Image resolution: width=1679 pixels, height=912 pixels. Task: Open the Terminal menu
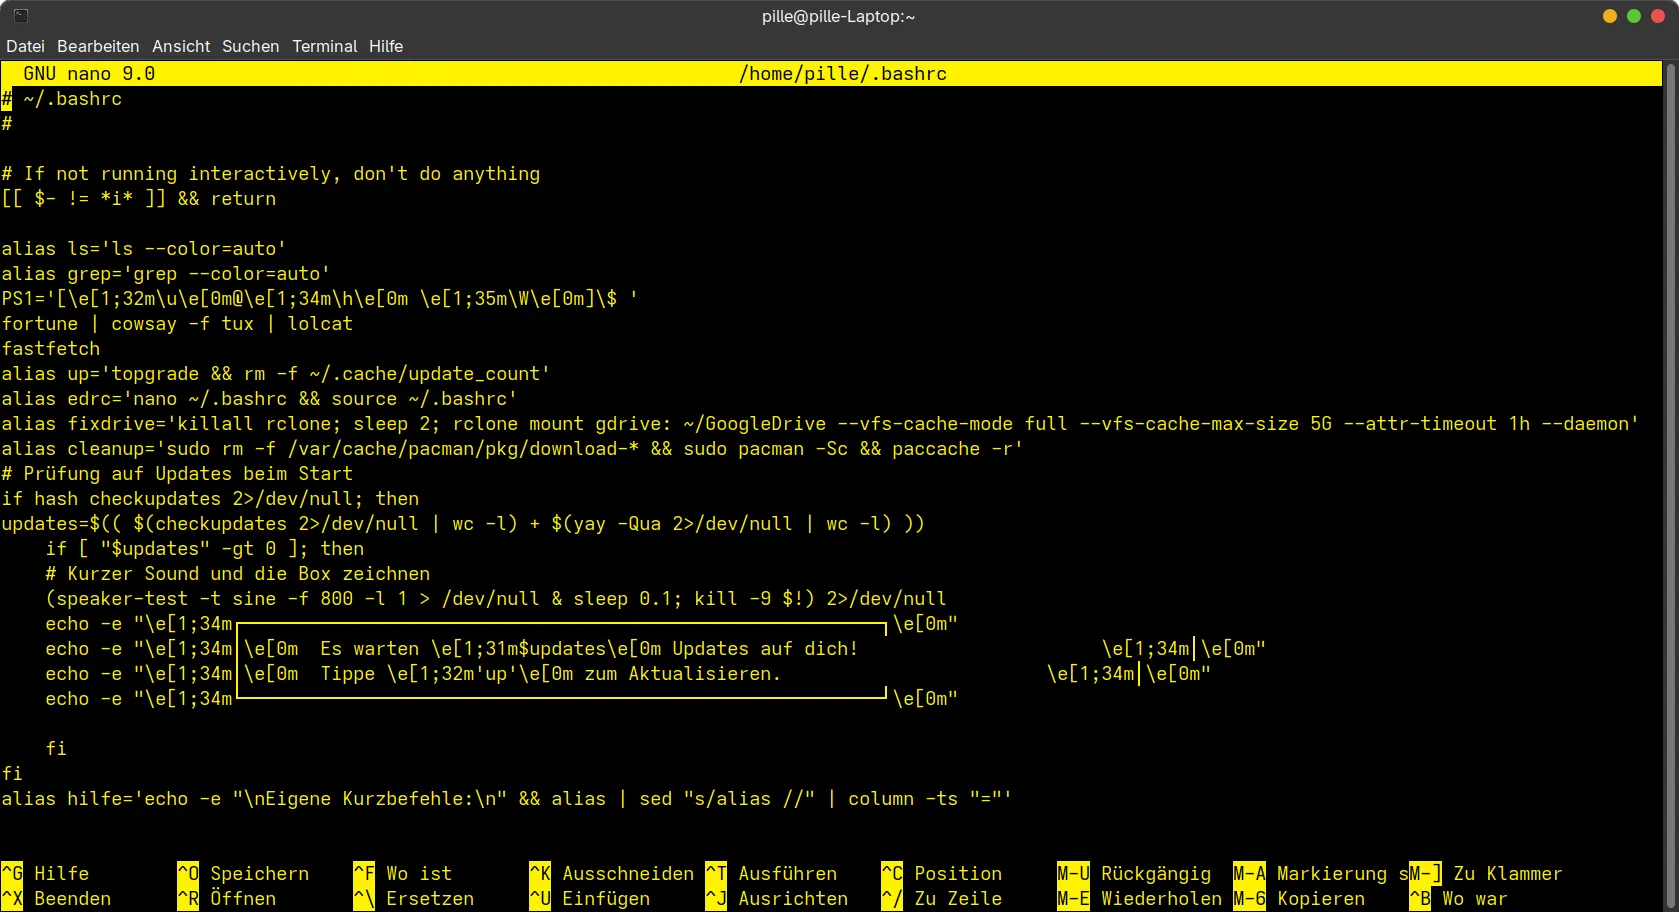[x=324, y=46]
